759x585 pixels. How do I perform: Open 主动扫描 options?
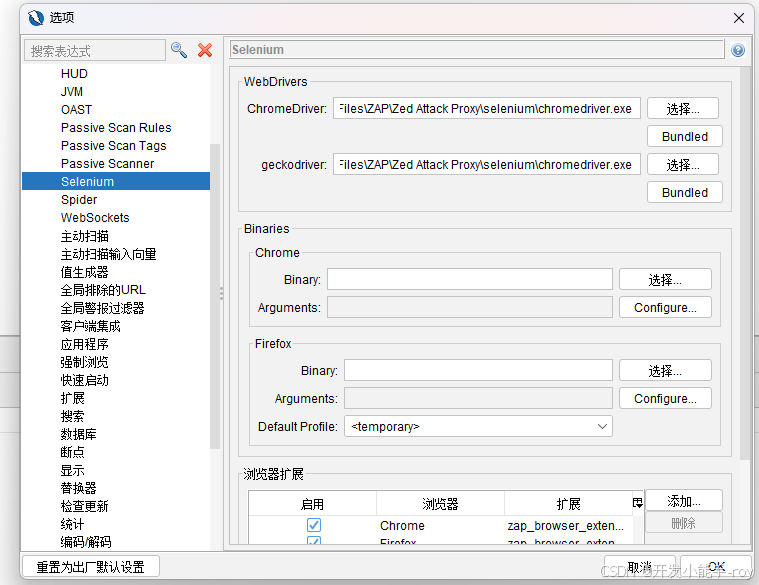85,236
